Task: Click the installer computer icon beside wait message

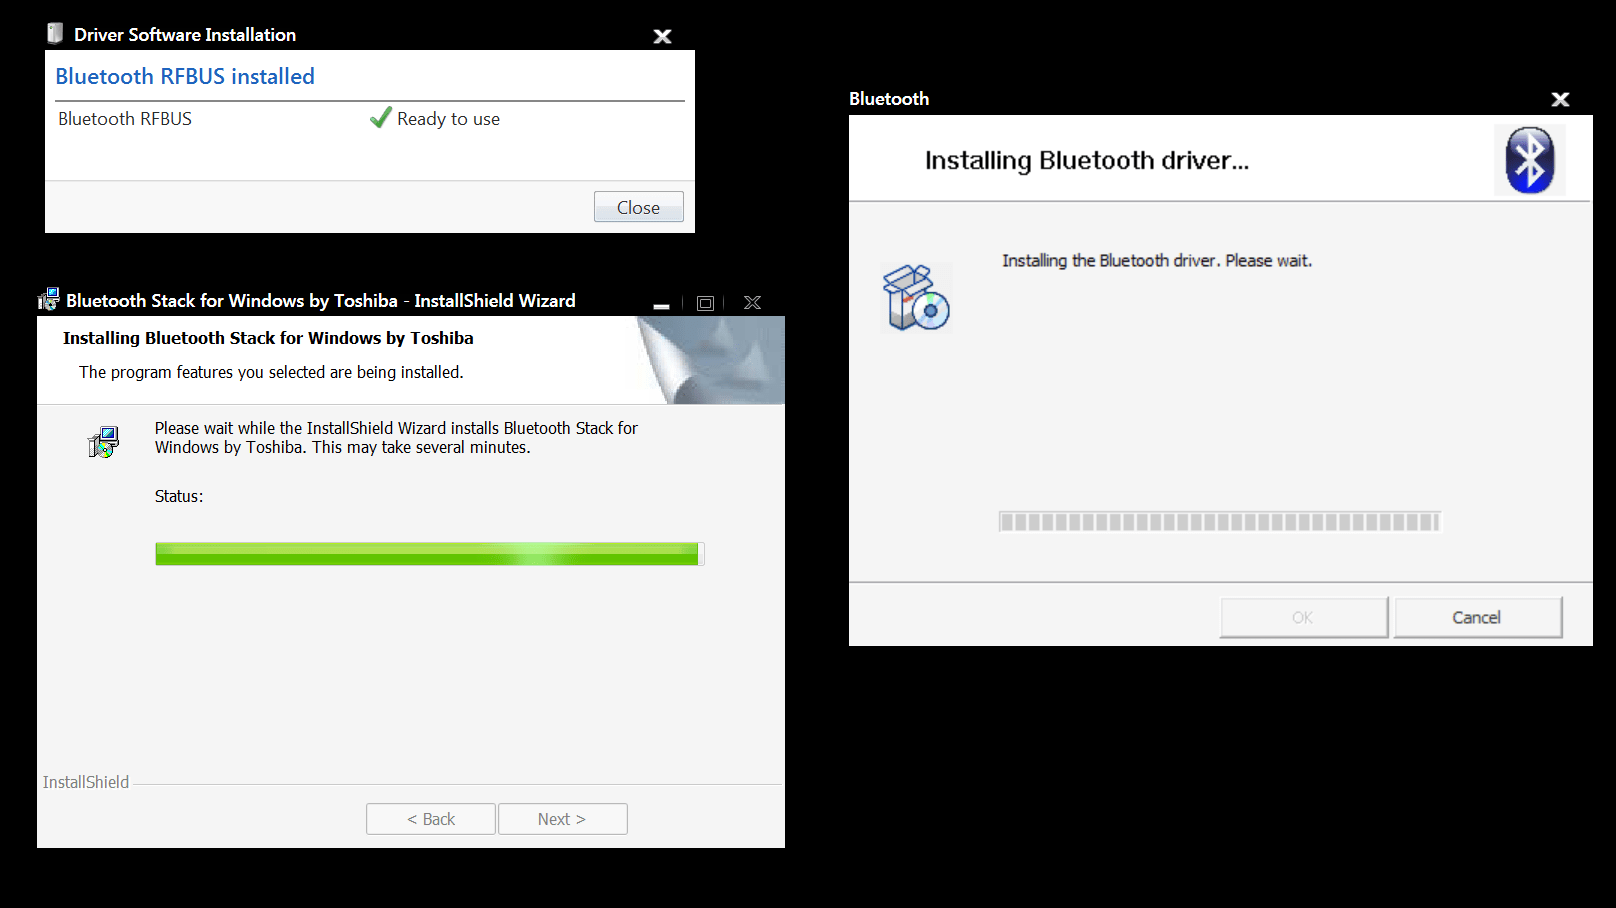Action: click(x=103, y=441)
